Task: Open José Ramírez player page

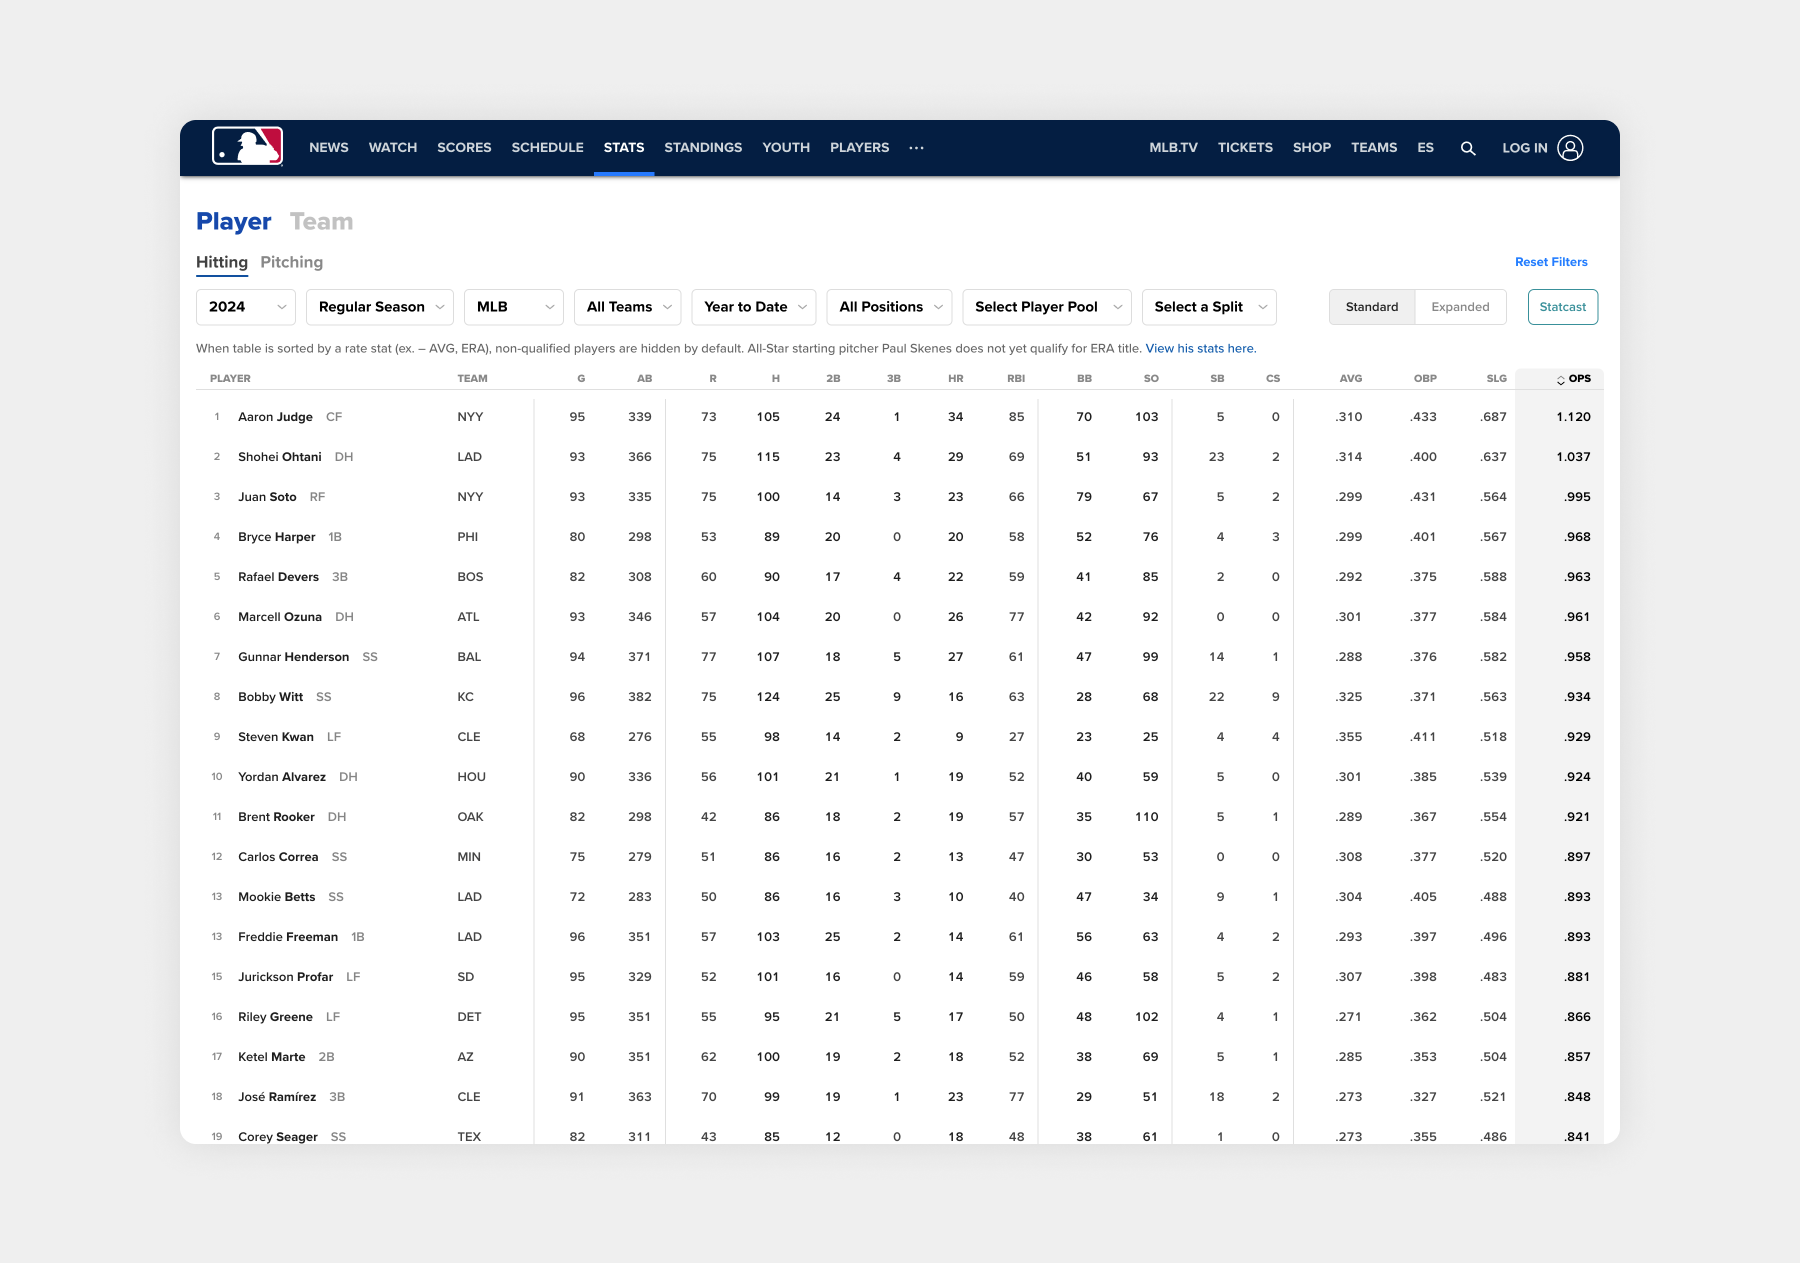Action: [x=277, y=1097]
